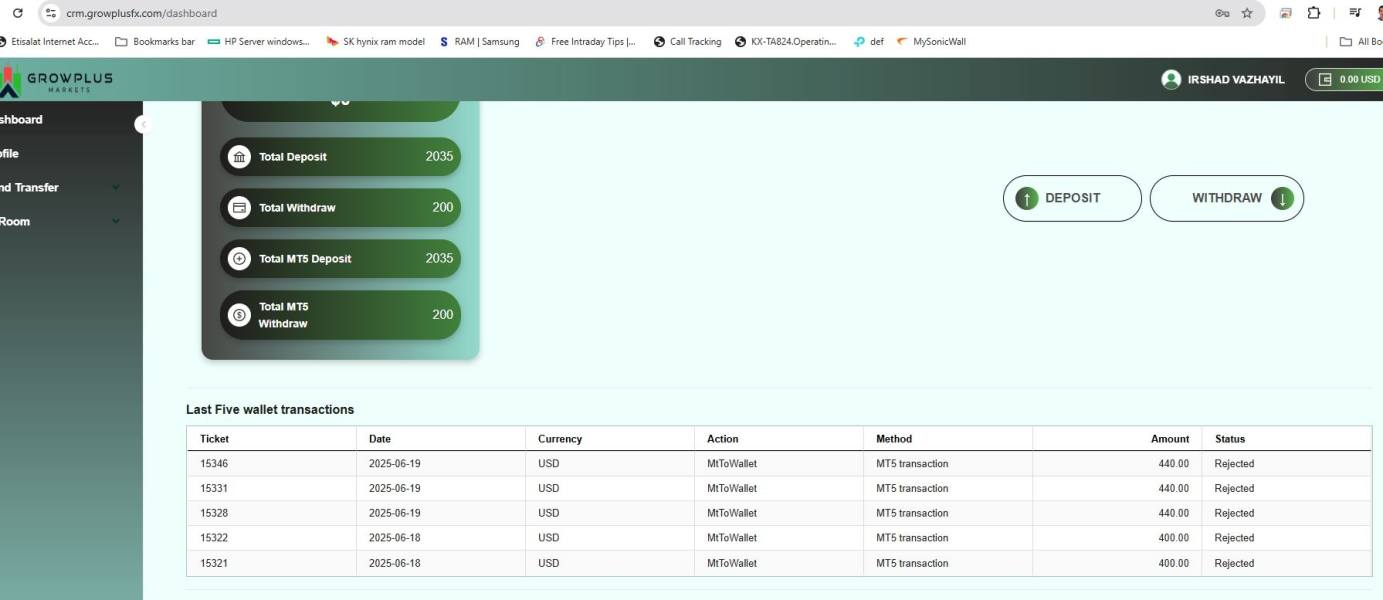Image resolution: width=1383 pixels, height=600 pixels.
Task: Click the Total Withdraw card icon
Action: (x=239, y=208)
